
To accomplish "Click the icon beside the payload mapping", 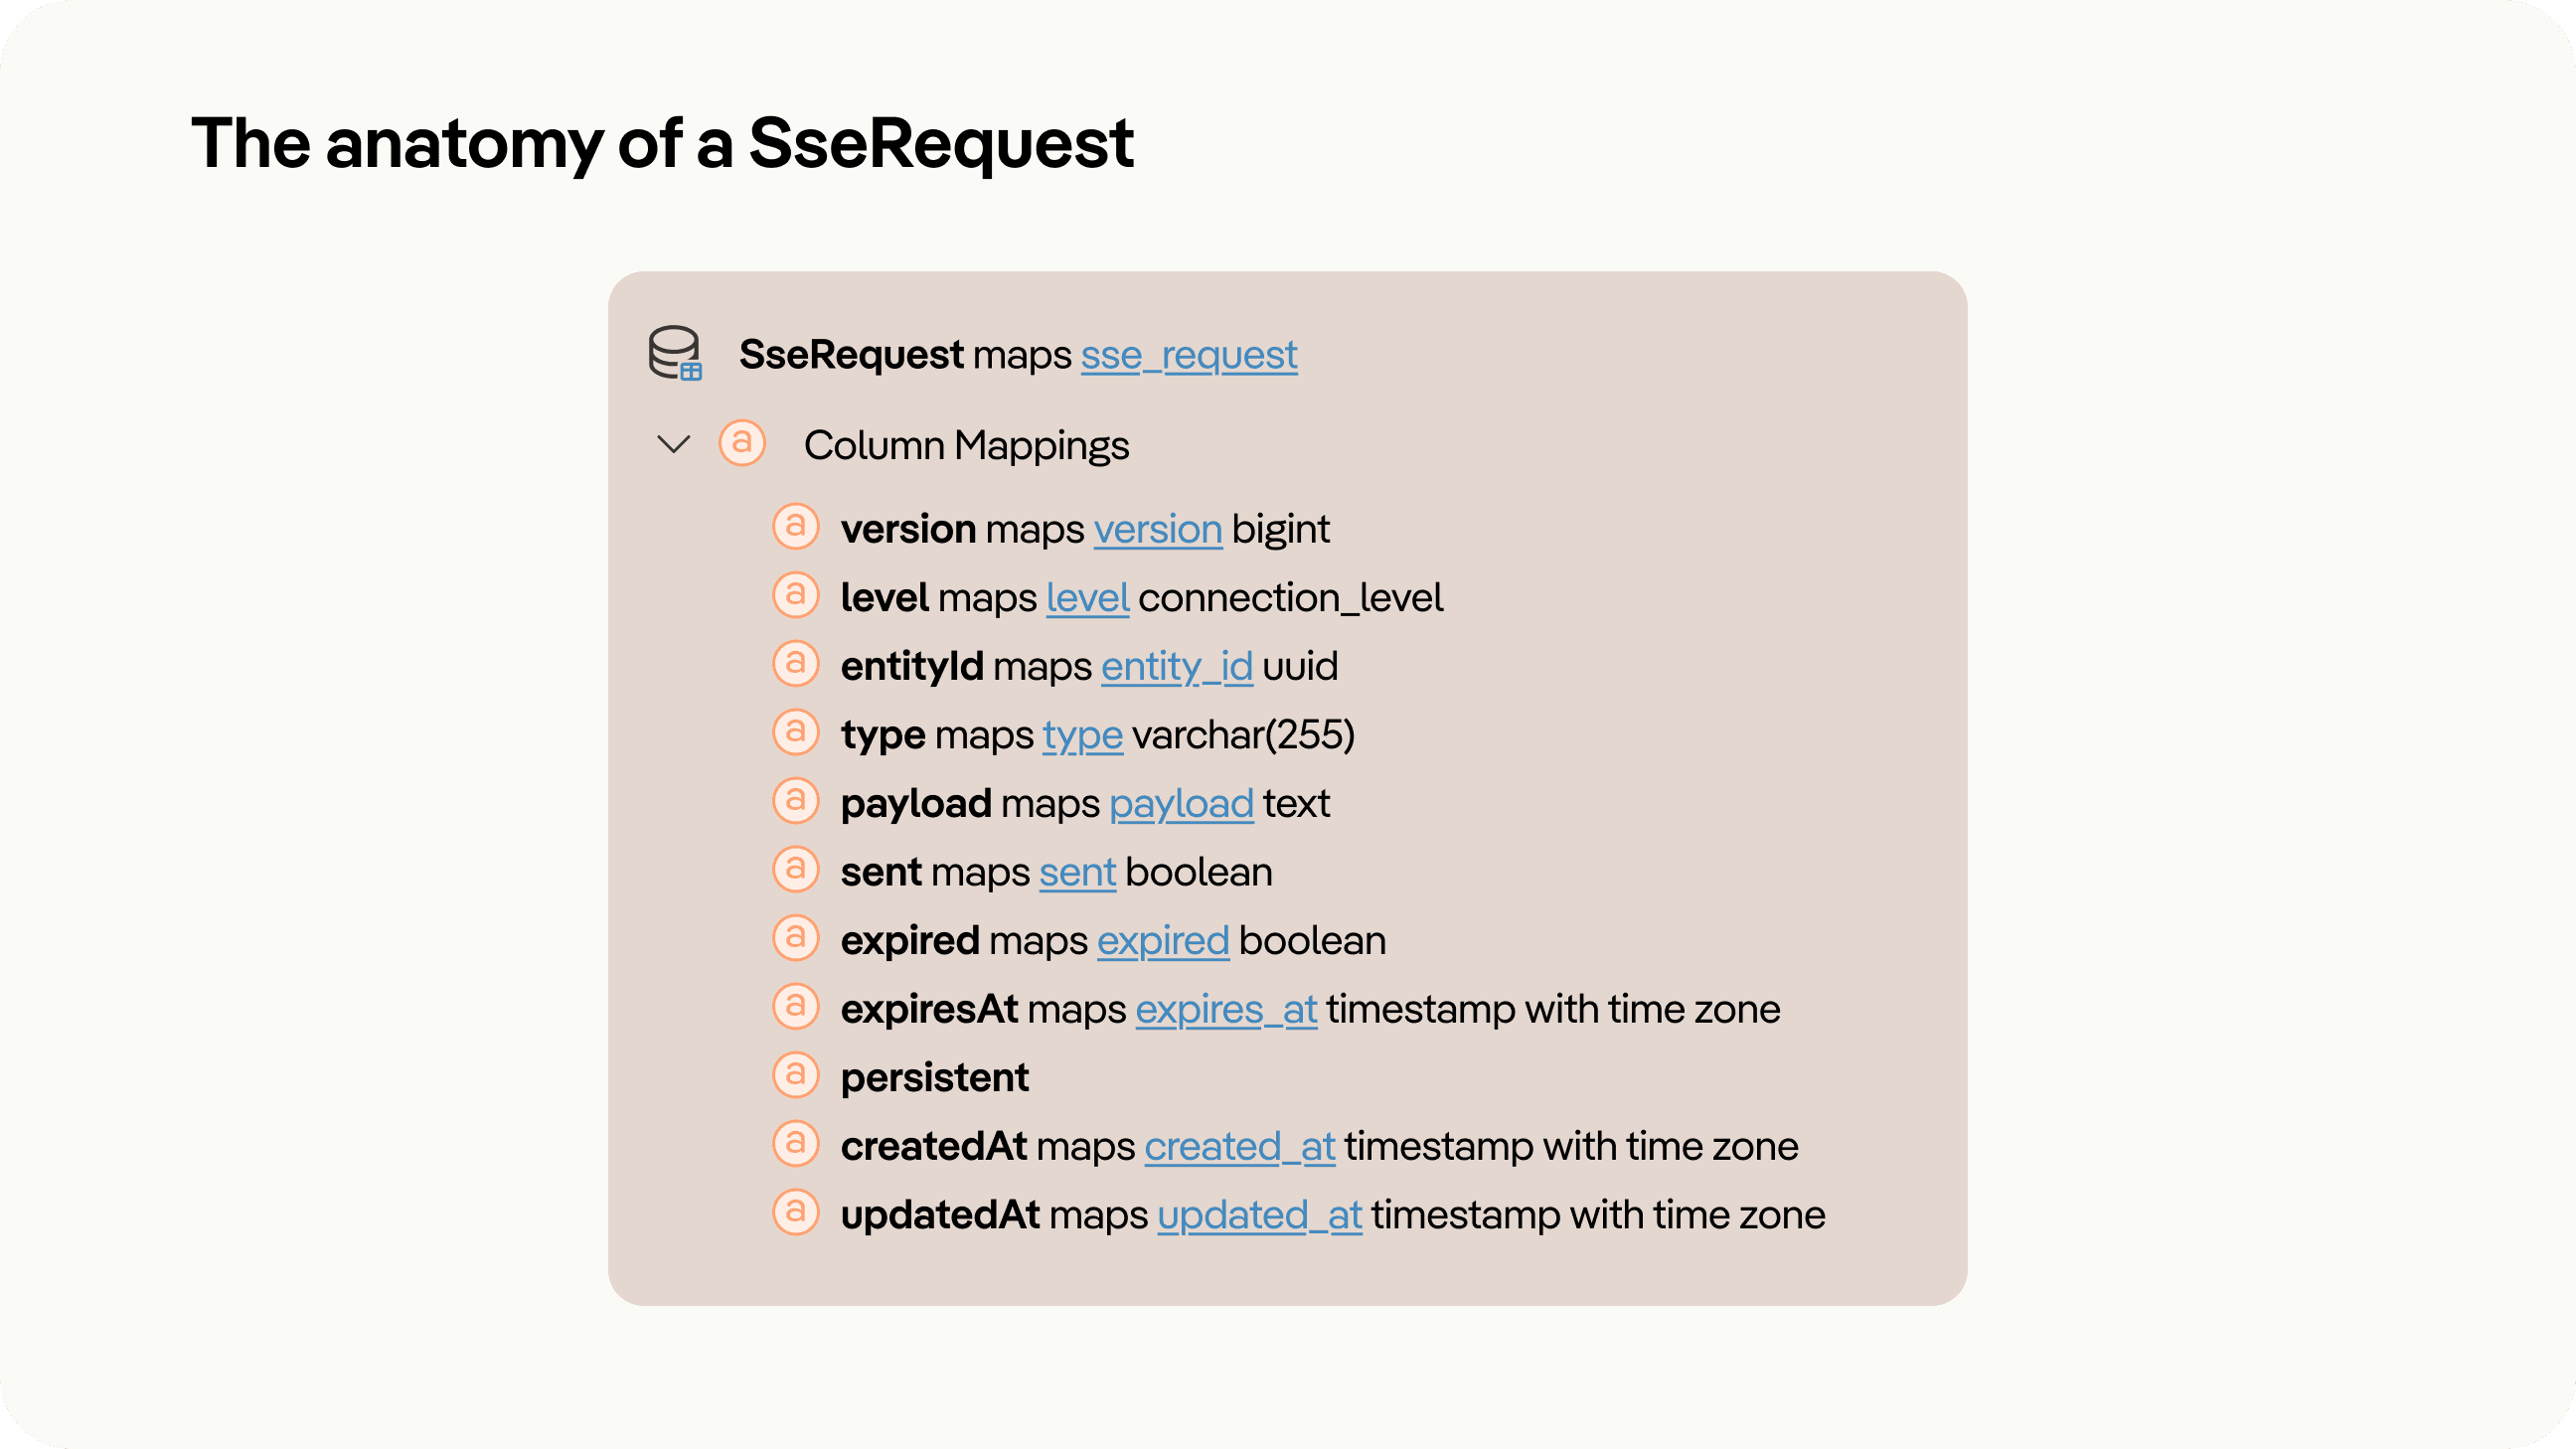I will (x=796, y=801).
